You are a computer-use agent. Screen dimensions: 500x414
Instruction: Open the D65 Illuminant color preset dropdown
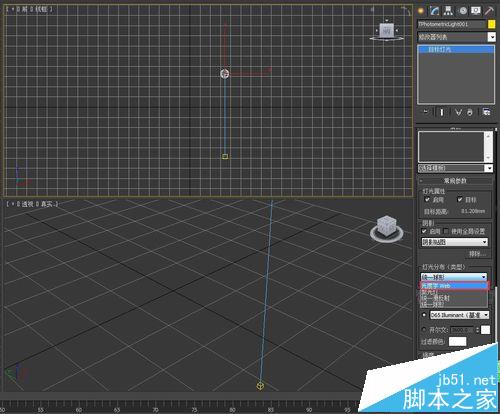[x=459, y=315]
